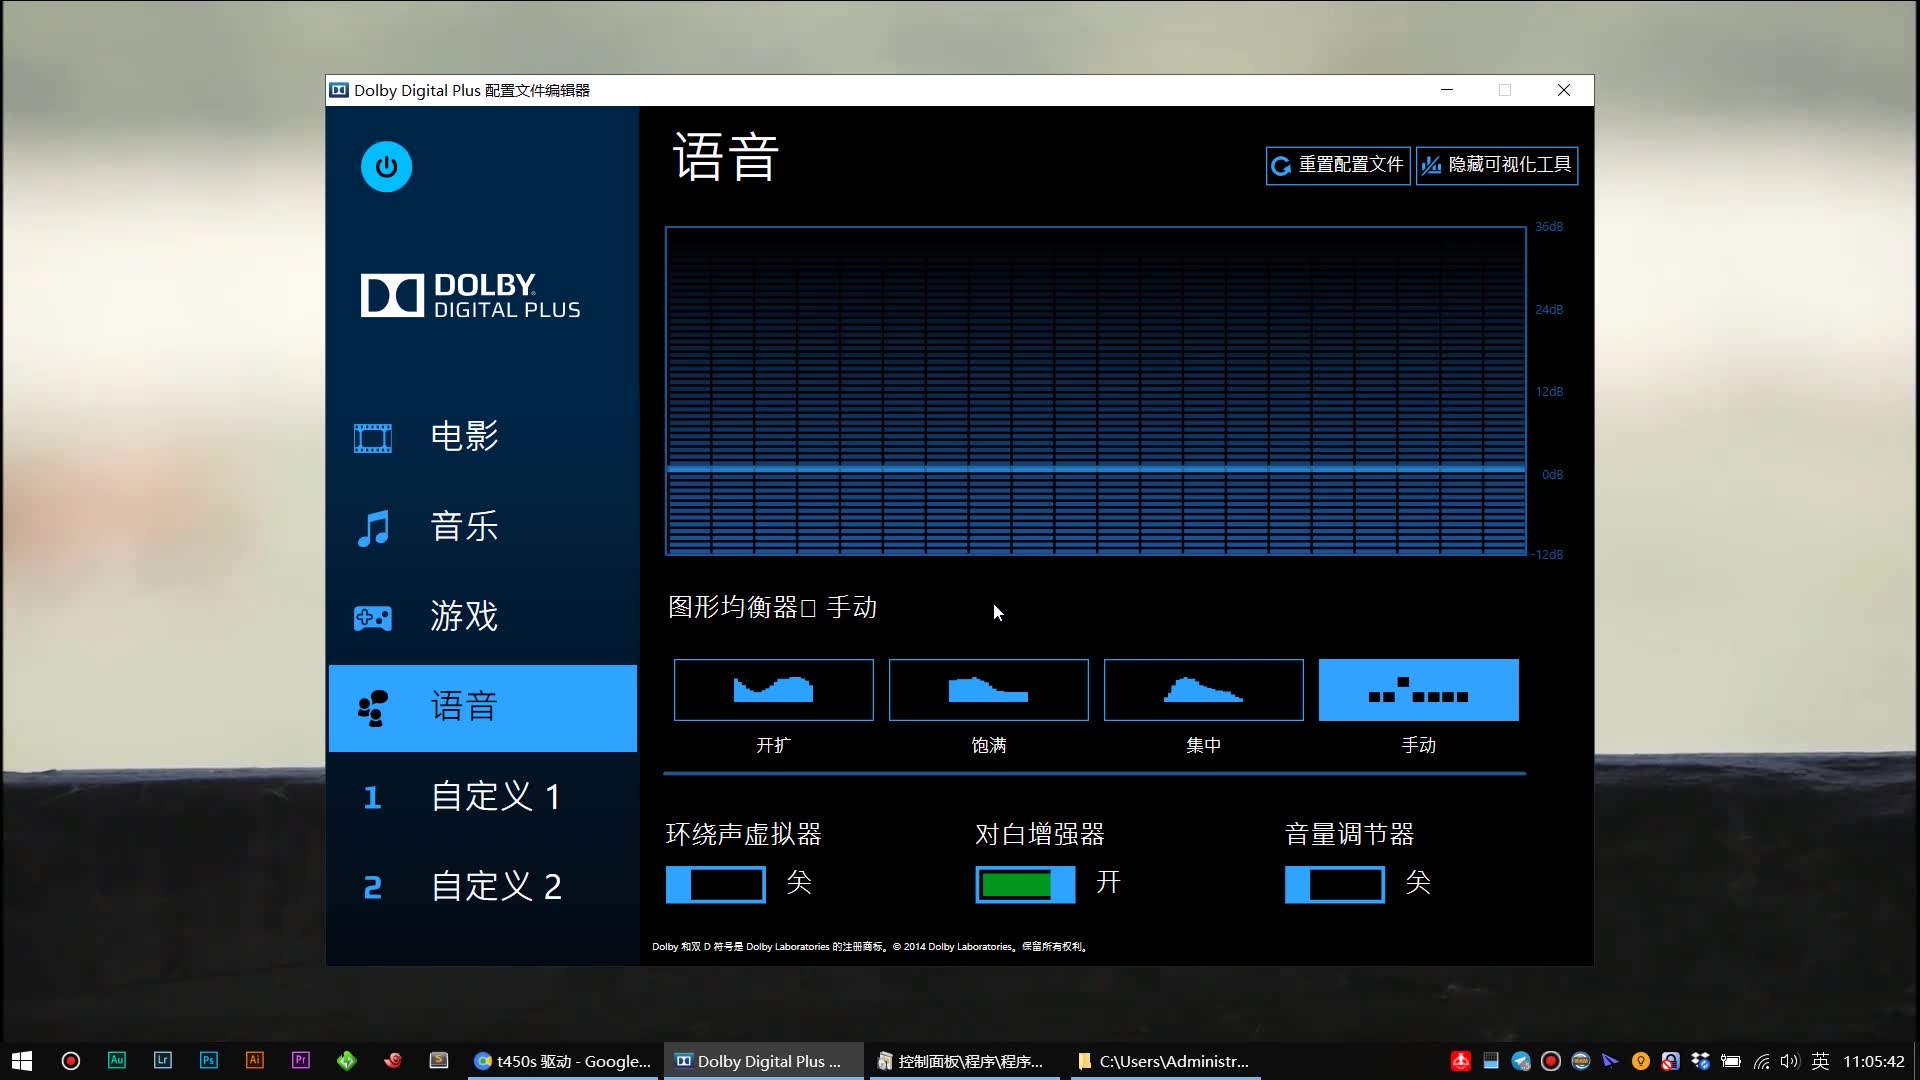Open Adobe Premiere from taskbar
1920x1080 pixels.
(301, 1061)
